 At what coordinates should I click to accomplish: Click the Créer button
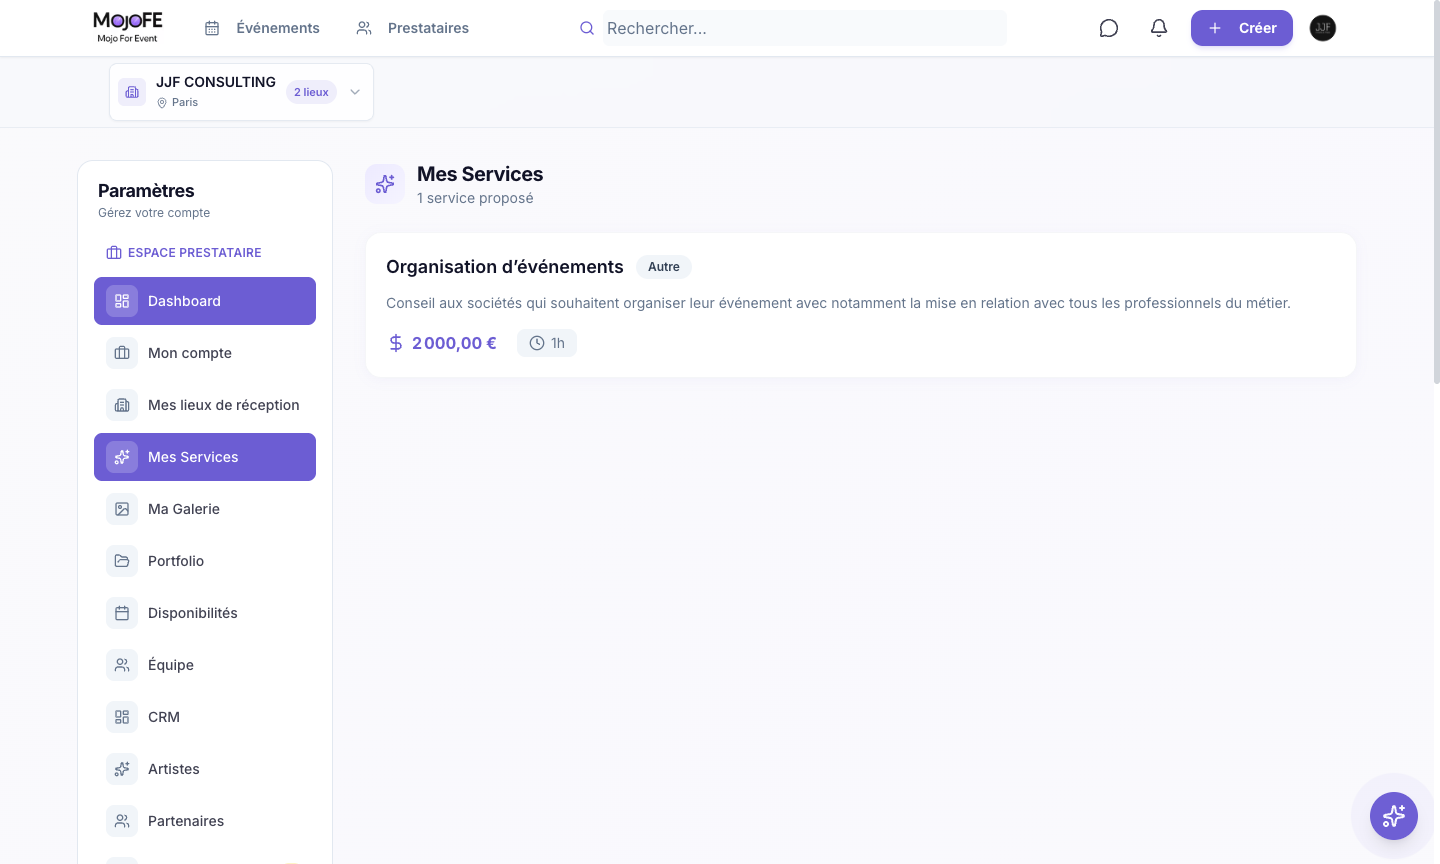pos(1242,28)
